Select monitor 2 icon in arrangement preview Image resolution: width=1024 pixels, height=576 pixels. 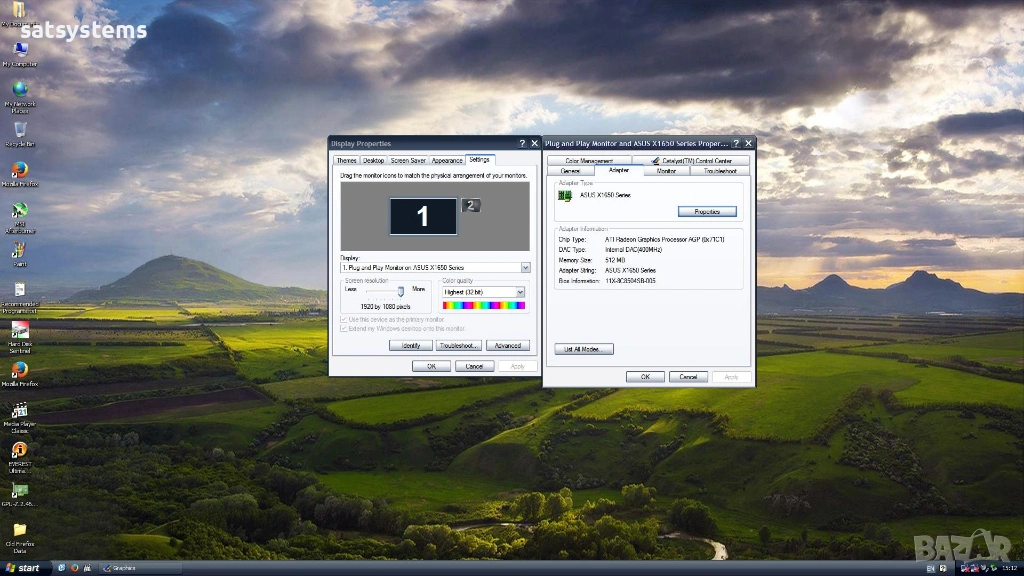(x=471, y=206)
